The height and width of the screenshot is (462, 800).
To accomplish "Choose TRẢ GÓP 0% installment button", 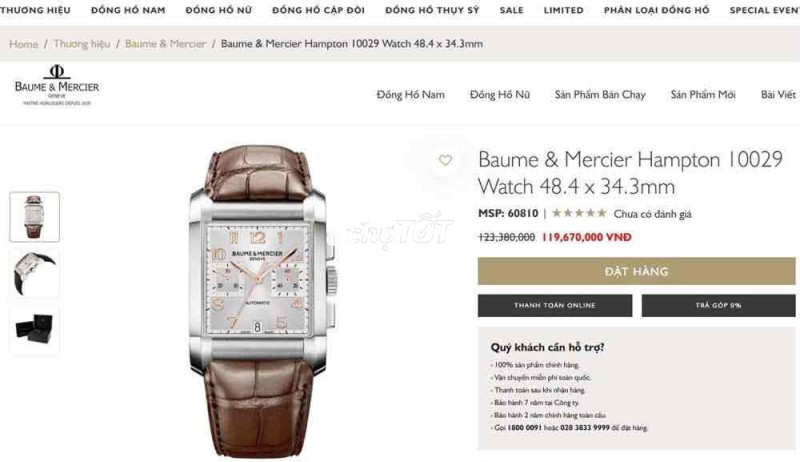I will [x=718, y=305].
